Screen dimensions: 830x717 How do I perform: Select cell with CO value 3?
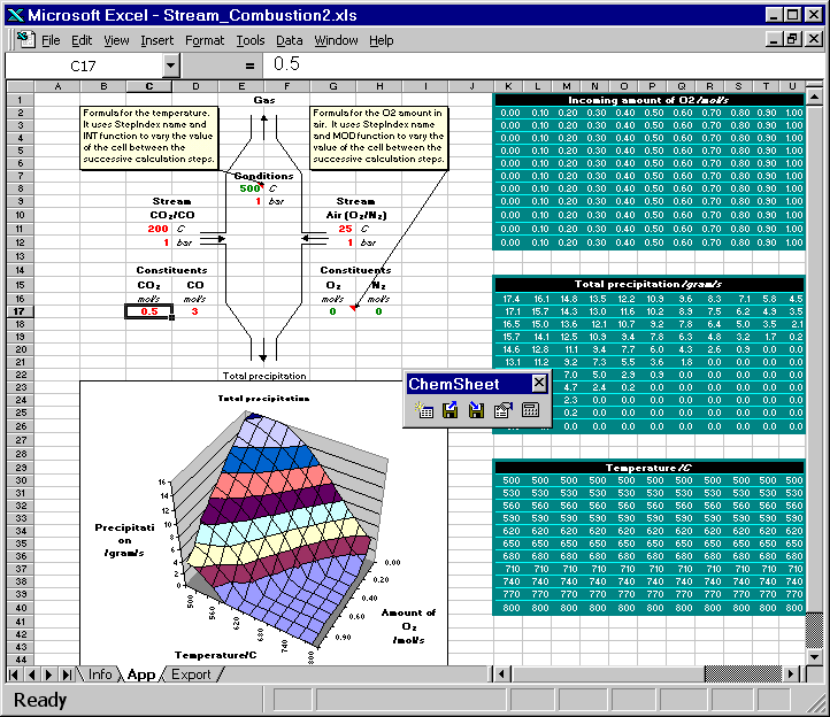coord(195,311)
